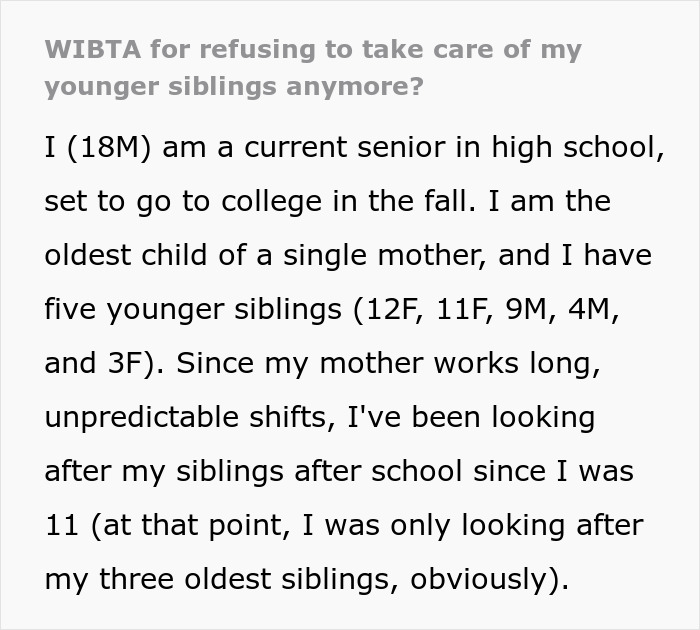Click the final word "obviously"
The width and height of the screenshot is (700, 630).
coord(478,580)
